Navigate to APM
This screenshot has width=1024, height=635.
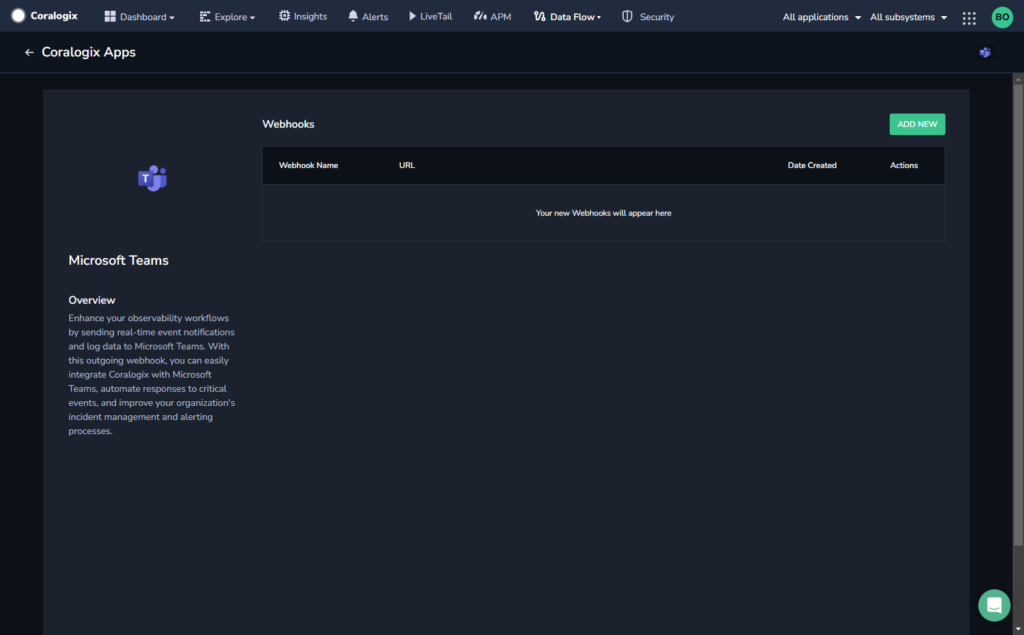(x=492, y=16)
